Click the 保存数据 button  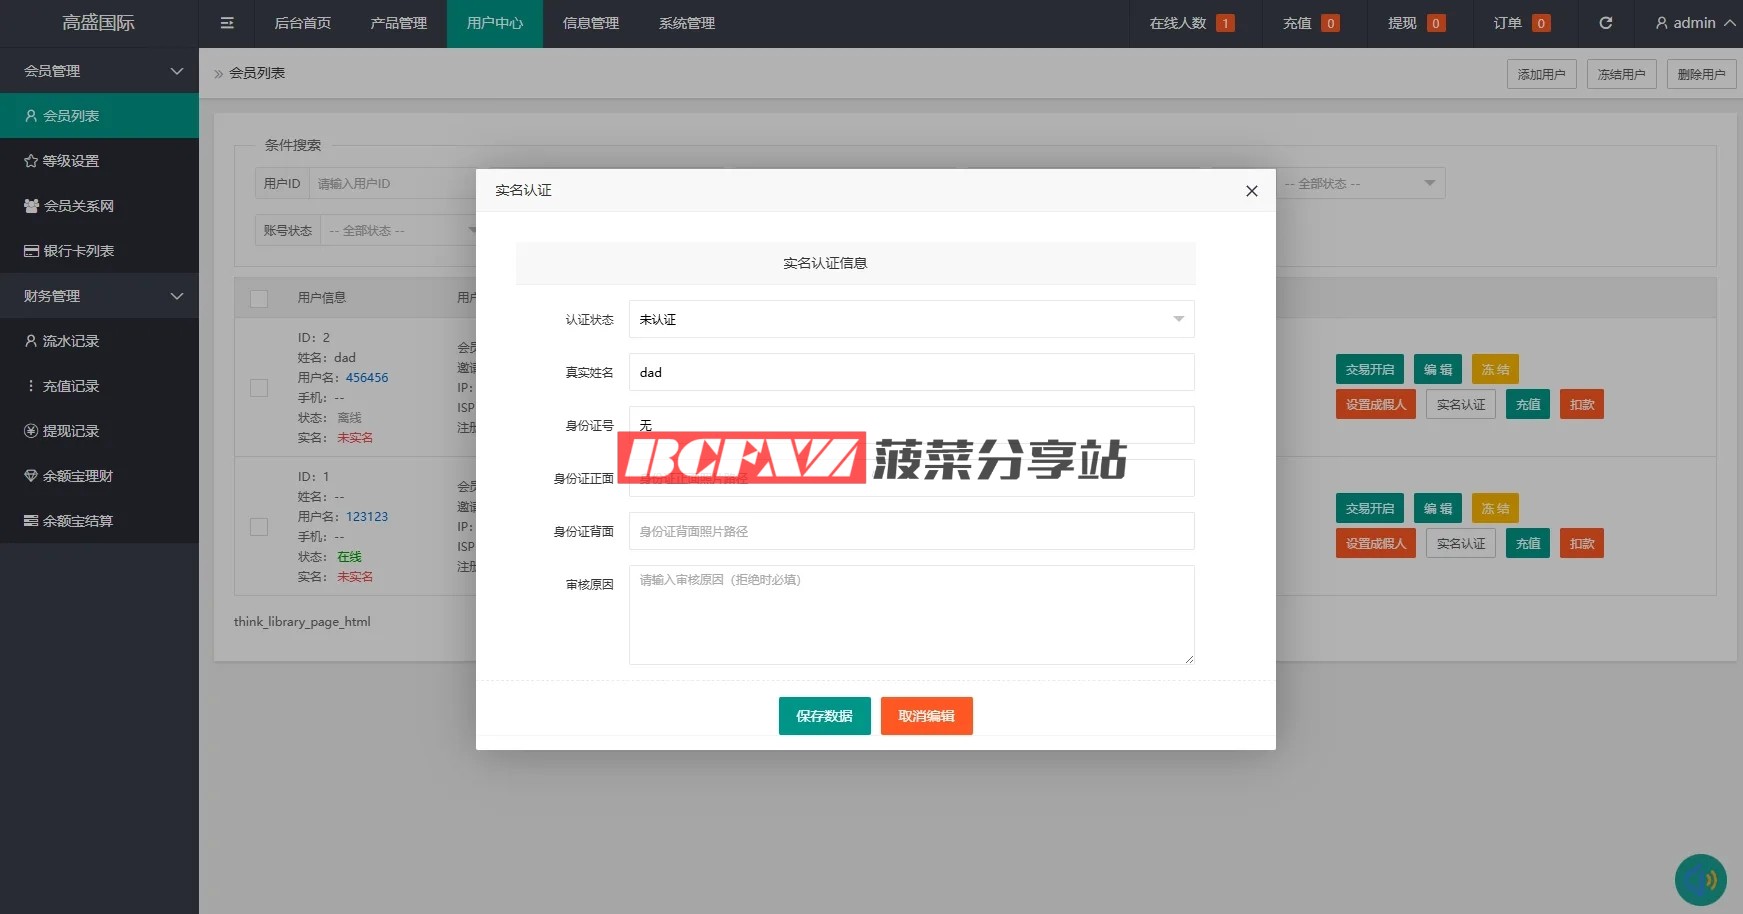click(x=824, y=716)
